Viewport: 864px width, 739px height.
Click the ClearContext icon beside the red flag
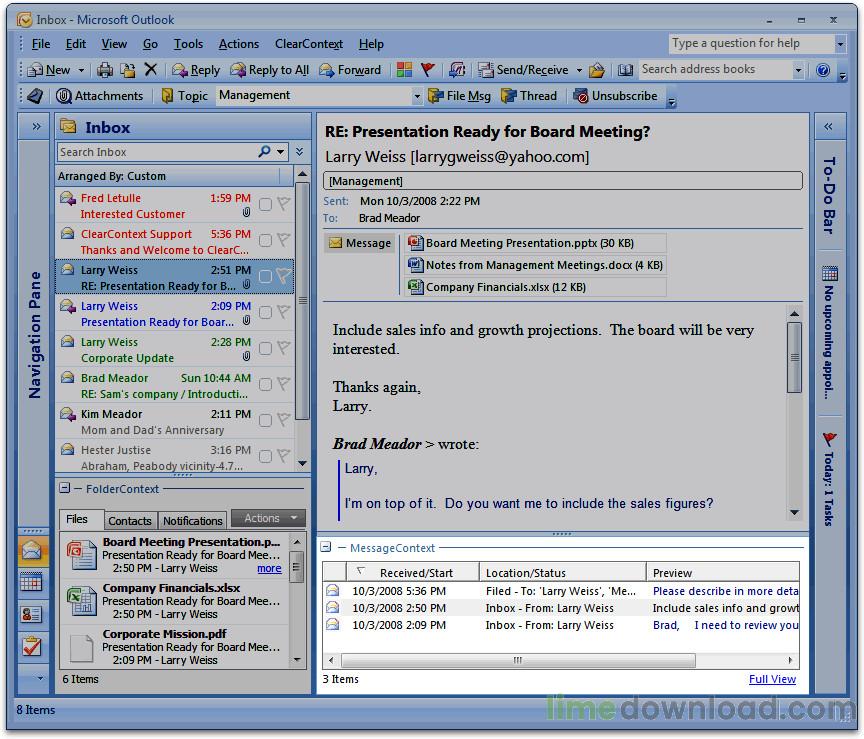(457, 70)
